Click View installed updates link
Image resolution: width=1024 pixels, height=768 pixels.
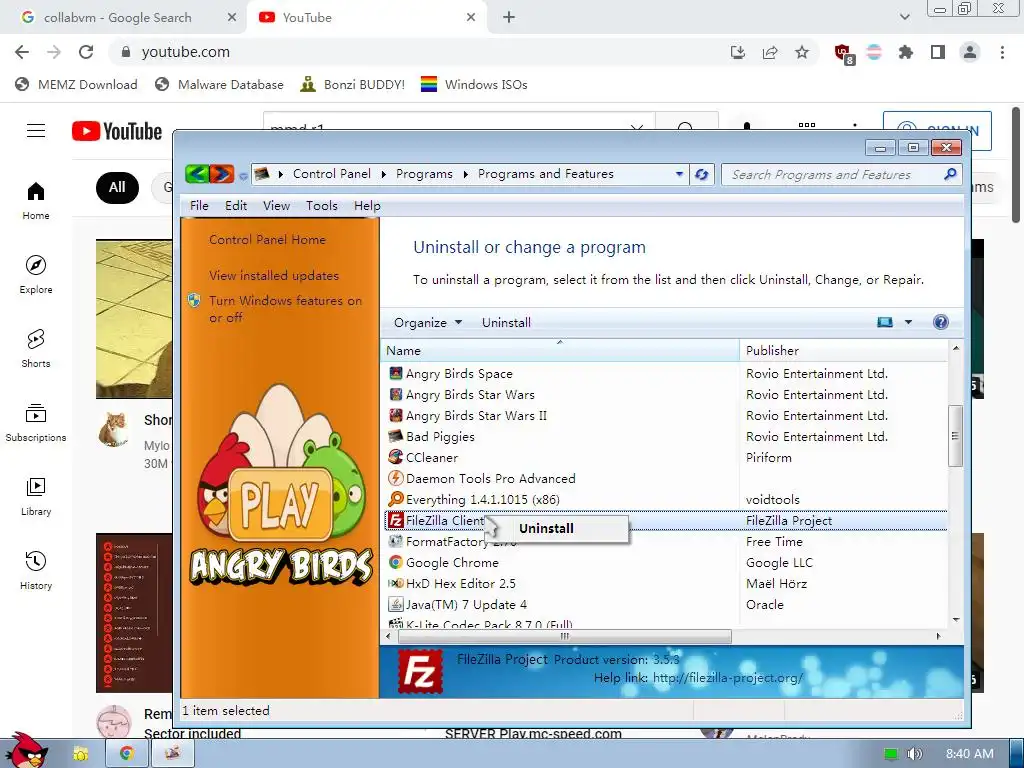tap(274, 276)
